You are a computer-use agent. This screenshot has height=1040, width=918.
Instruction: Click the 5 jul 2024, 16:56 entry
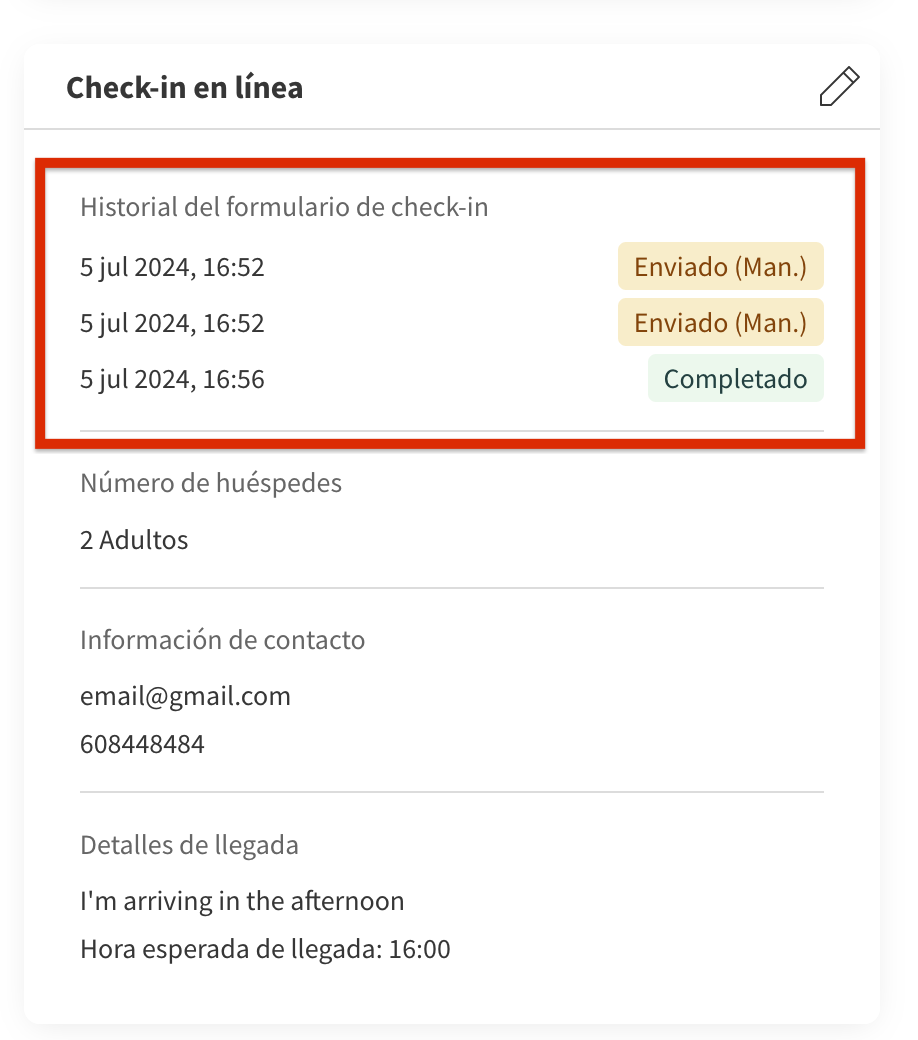pos(172,379)
